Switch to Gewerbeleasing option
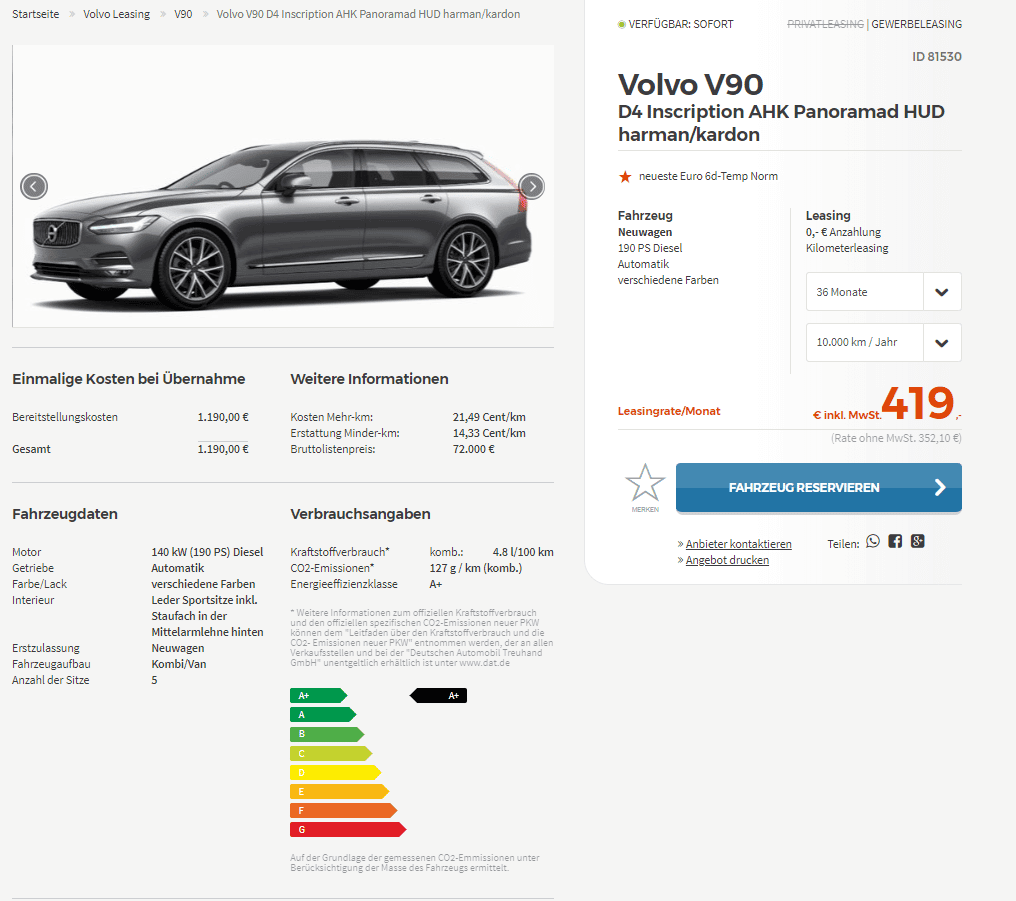This screenshot has height=901, width=1016. [916, 24]
